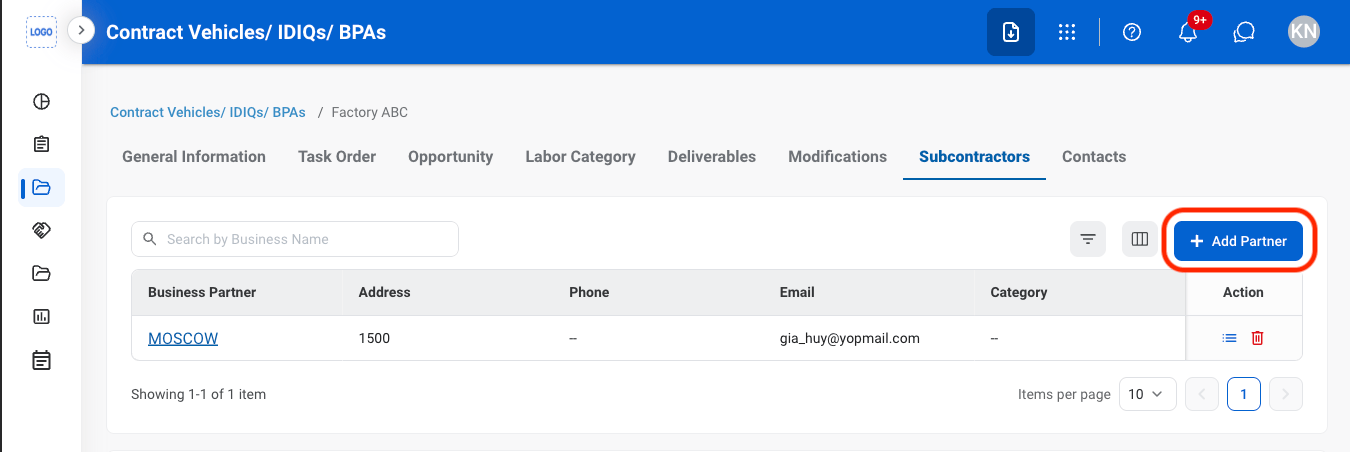This screenshot has height=452, width=1350.
Task: Click the Action column header
Action: [1243, 292]
